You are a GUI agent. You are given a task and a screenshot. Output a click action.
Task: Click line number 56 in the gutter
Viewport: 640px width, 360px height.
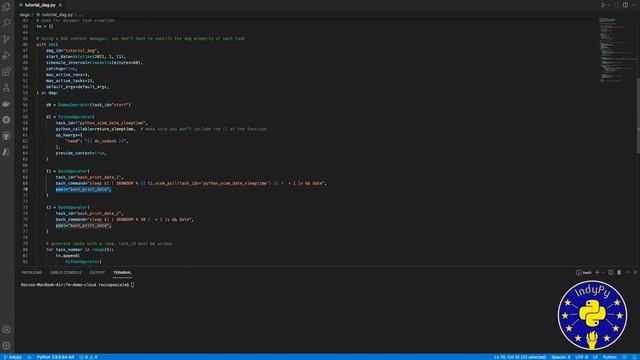(x=25, y=104)
